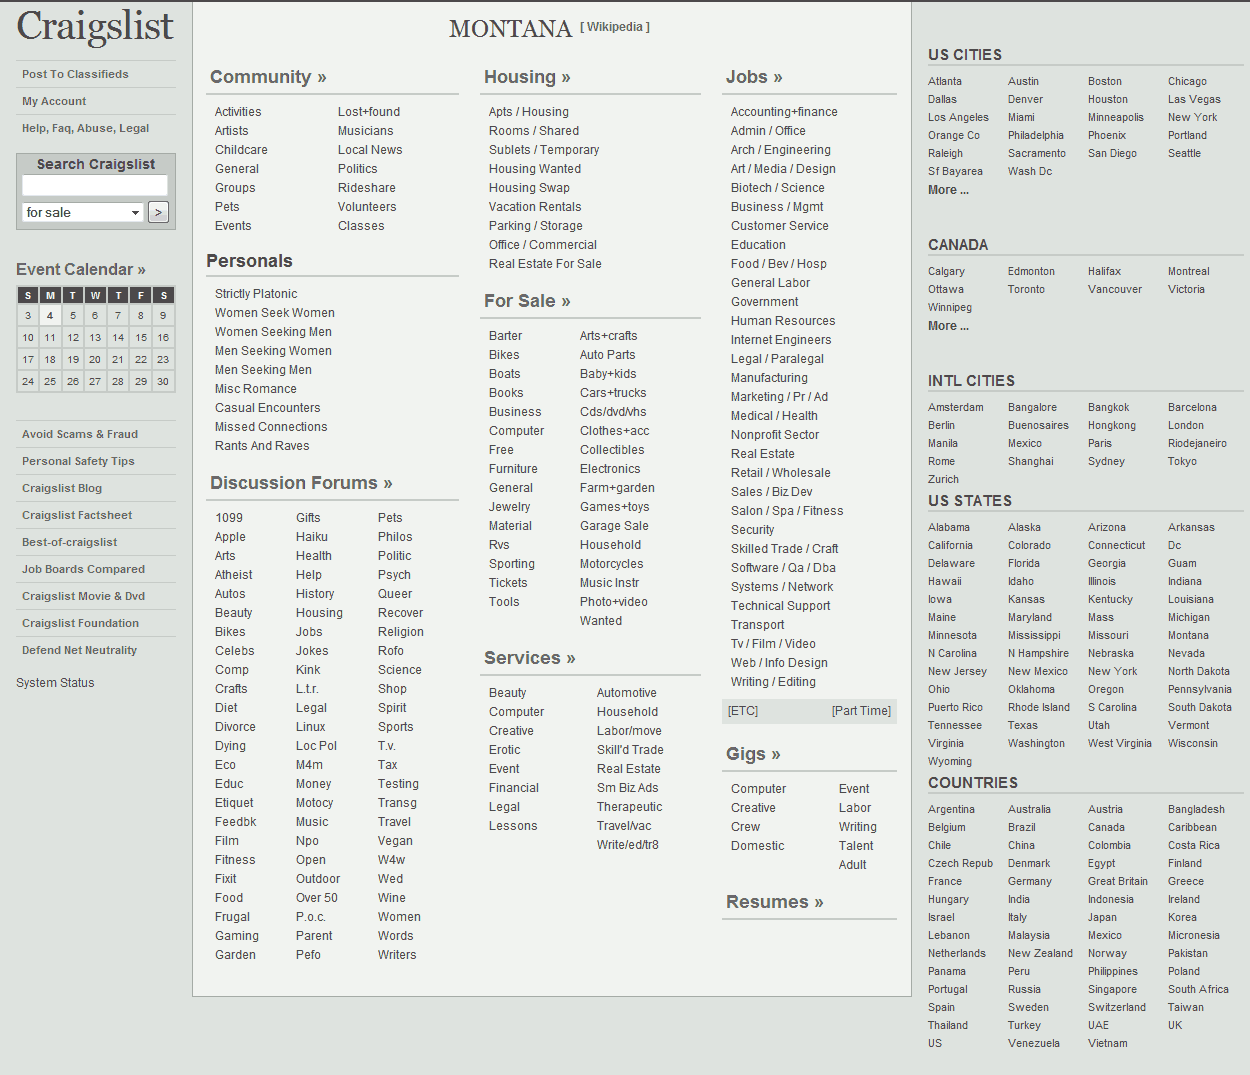1250x1075 pixels.
Task: Check System Status link
Action: pos(55,683)
